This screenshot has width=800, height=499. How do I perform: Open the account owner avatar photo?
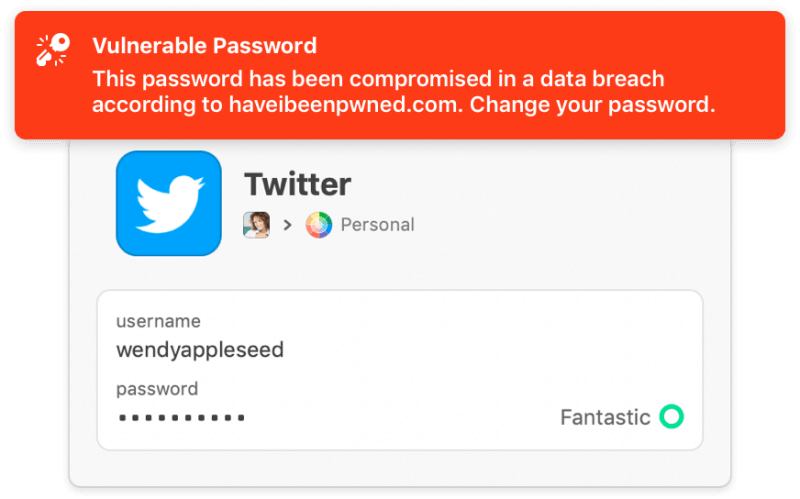pos(256,225)
